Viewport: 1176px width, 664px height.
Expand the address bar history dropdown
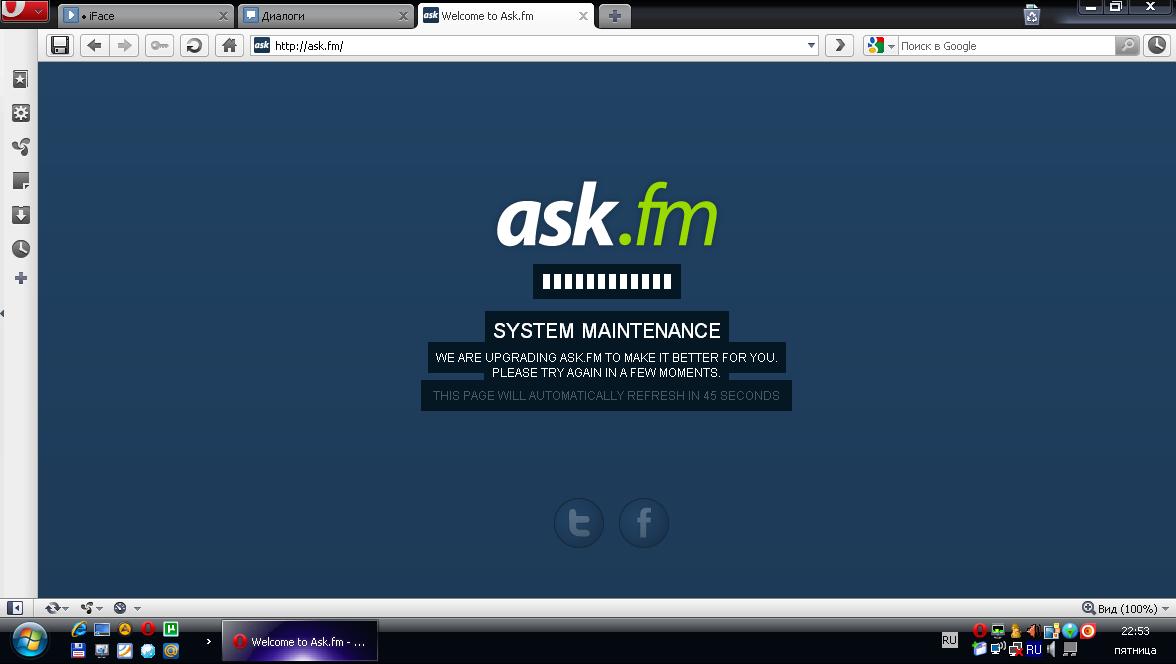pyautogui.click(x=811, y=46)
